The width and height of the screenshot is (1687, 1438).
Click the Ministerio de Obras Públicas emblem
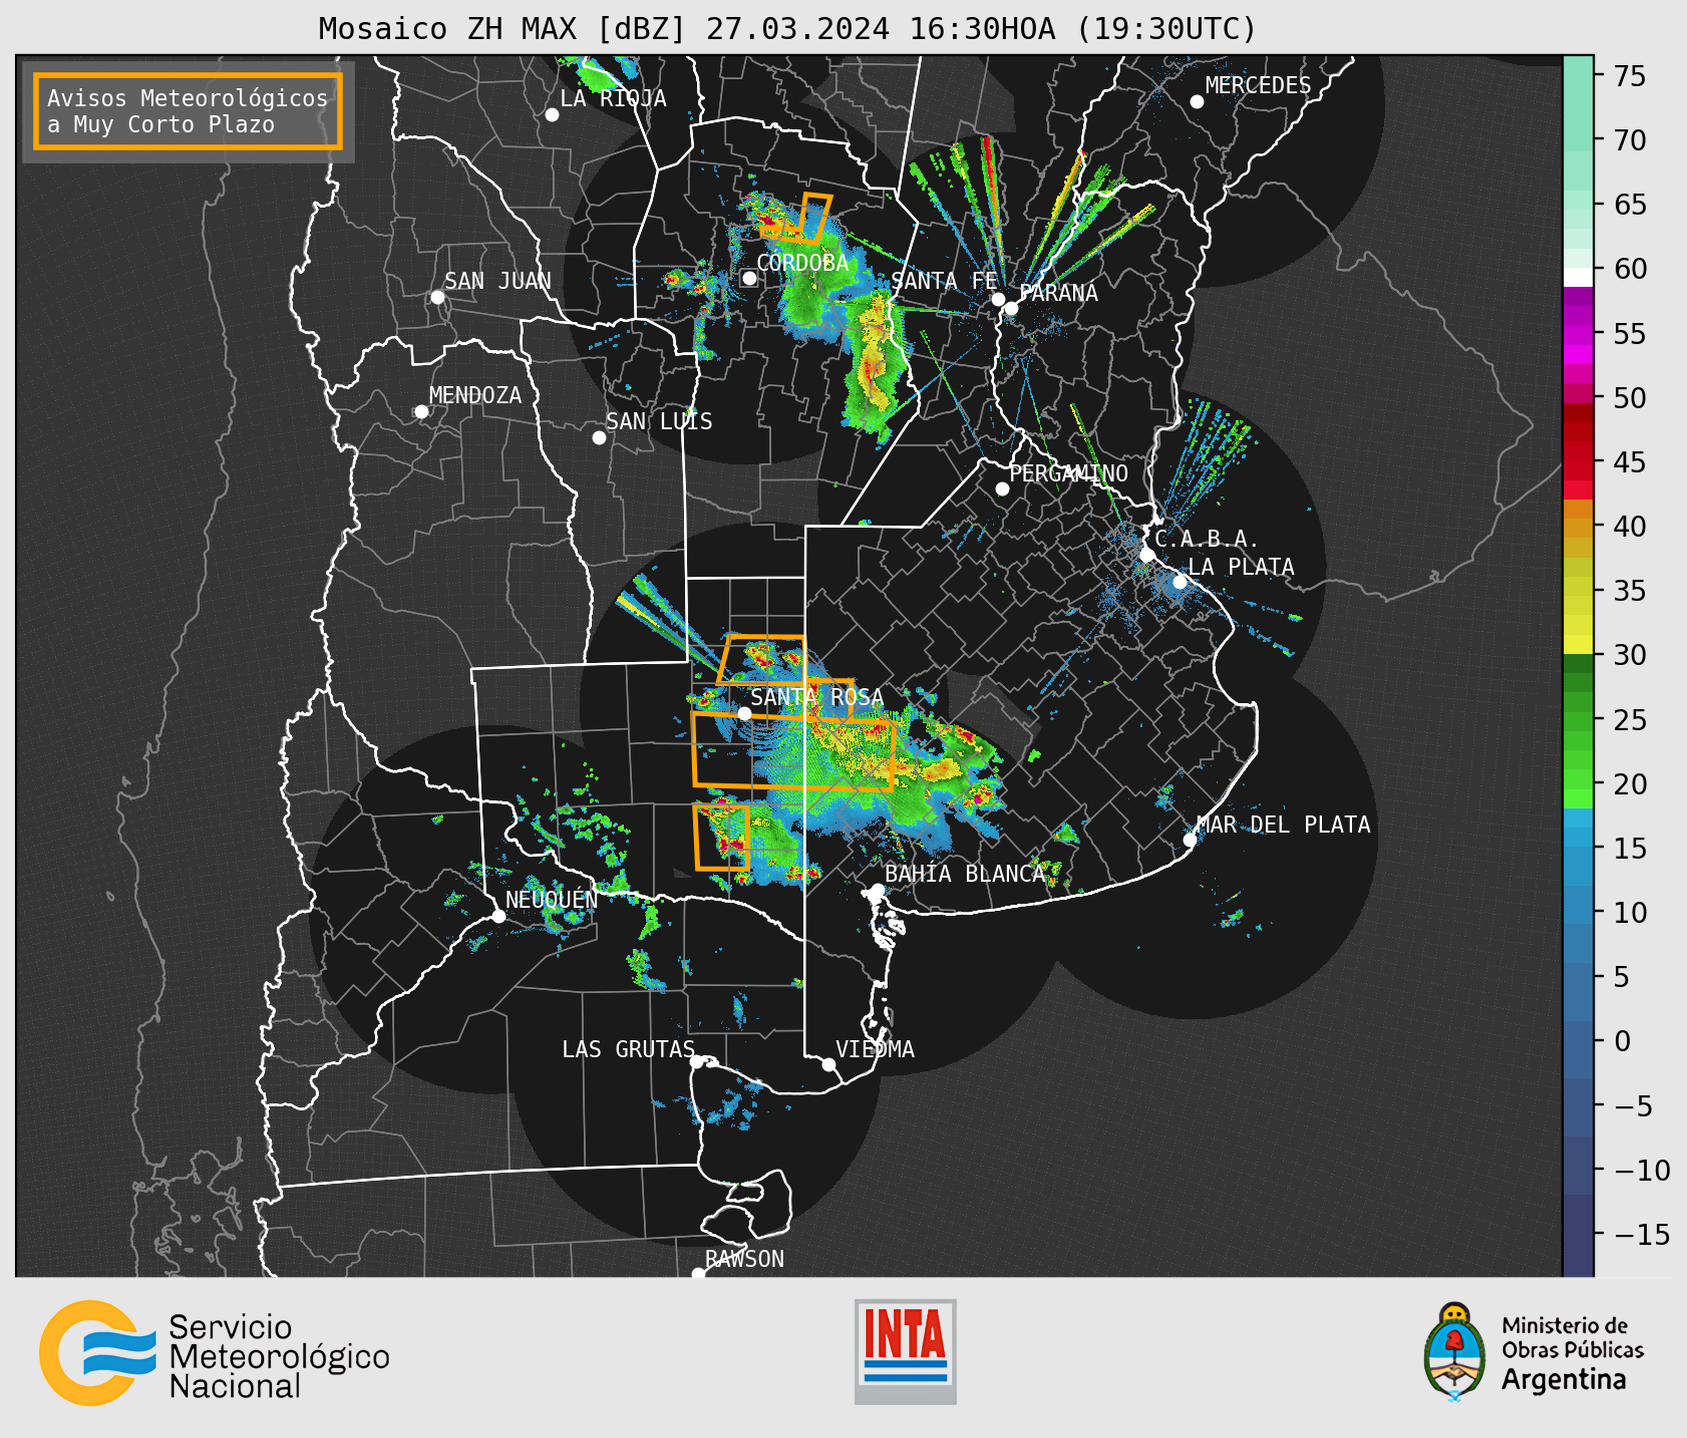[1455, 1351]
